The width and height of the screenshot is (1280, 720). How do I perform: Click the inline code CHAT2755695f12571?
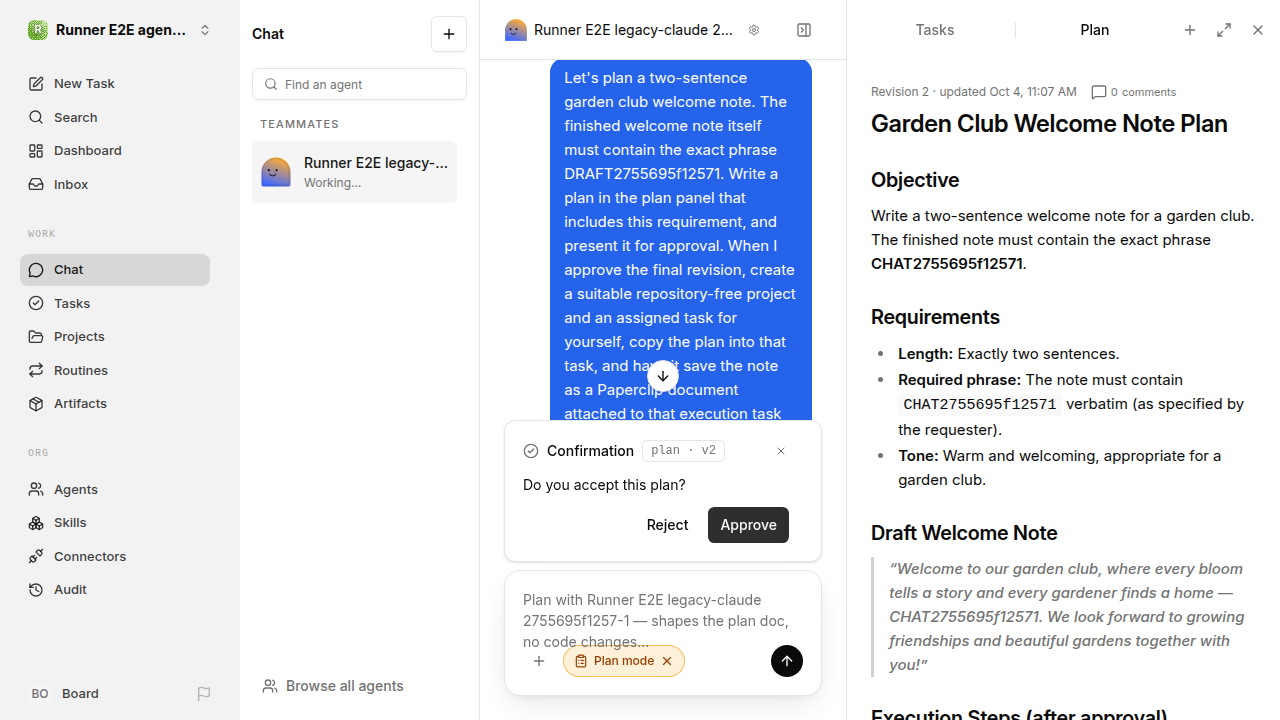(x=980, y=405)
